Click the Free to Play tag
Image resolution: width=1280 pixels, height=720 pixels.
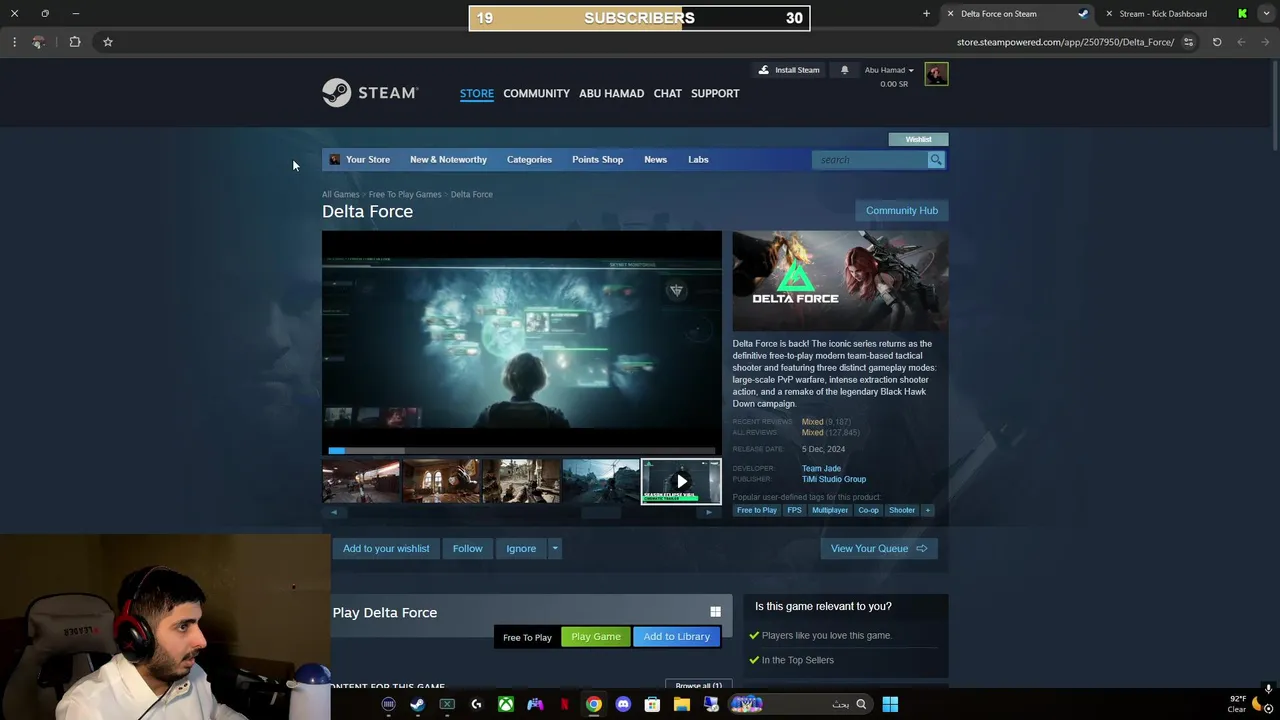coord(757,510)
